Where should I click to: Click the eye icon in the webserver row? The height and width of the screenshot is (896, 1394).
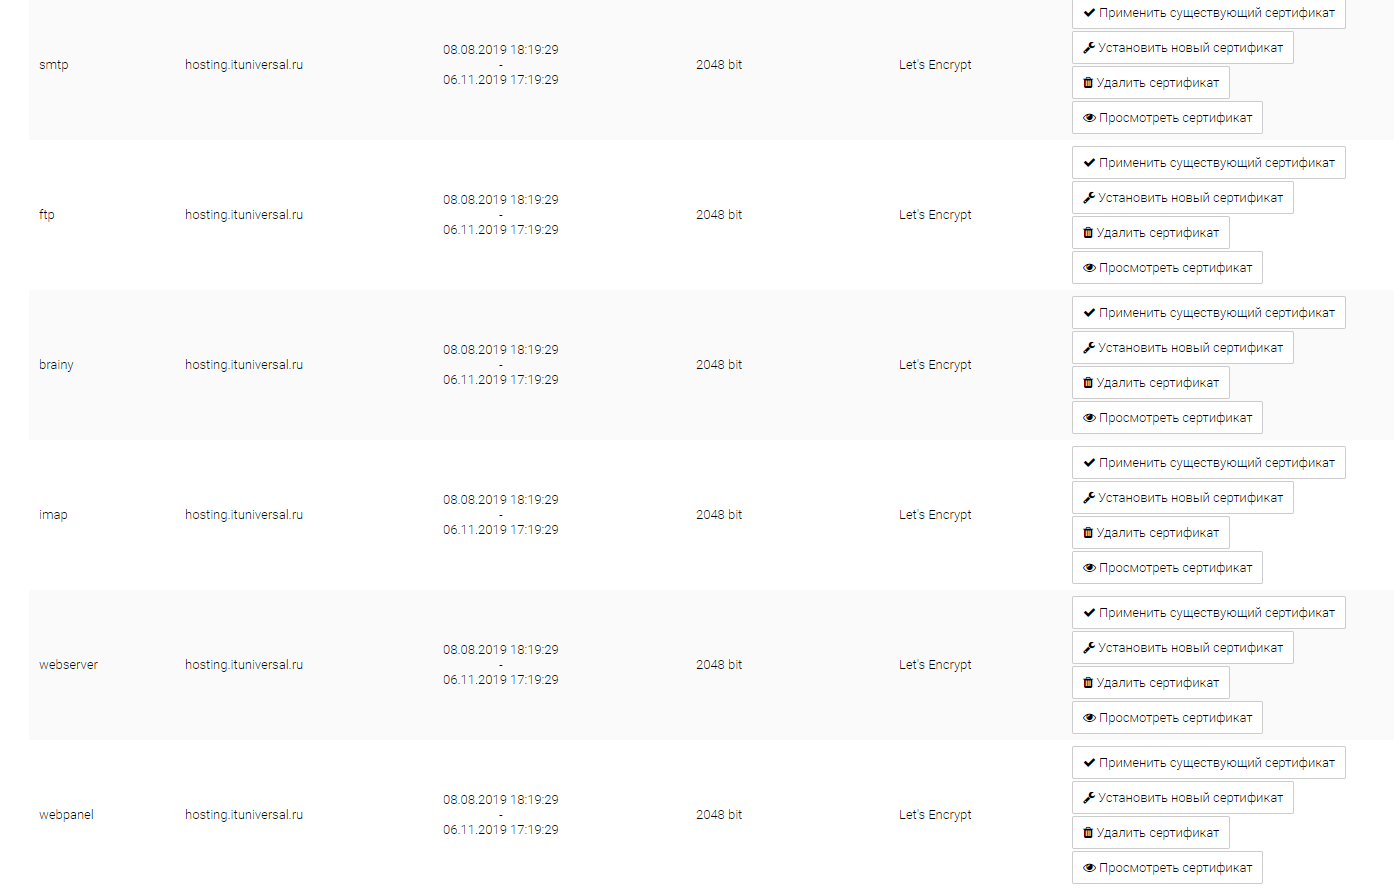click(x=1089, y=718)
